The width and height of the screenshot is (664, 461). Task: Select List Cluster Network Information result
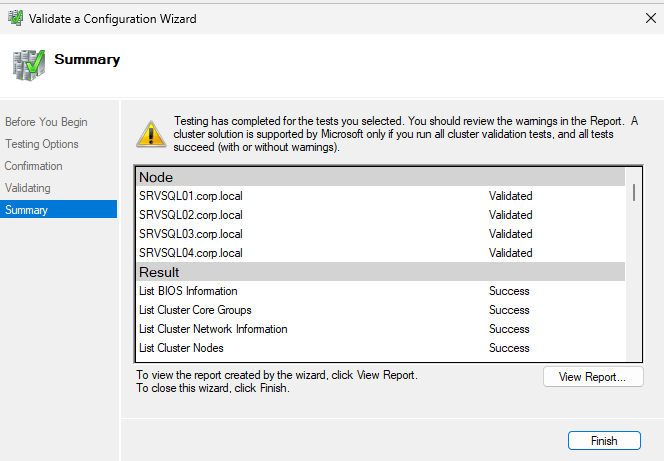pos(381,329)
